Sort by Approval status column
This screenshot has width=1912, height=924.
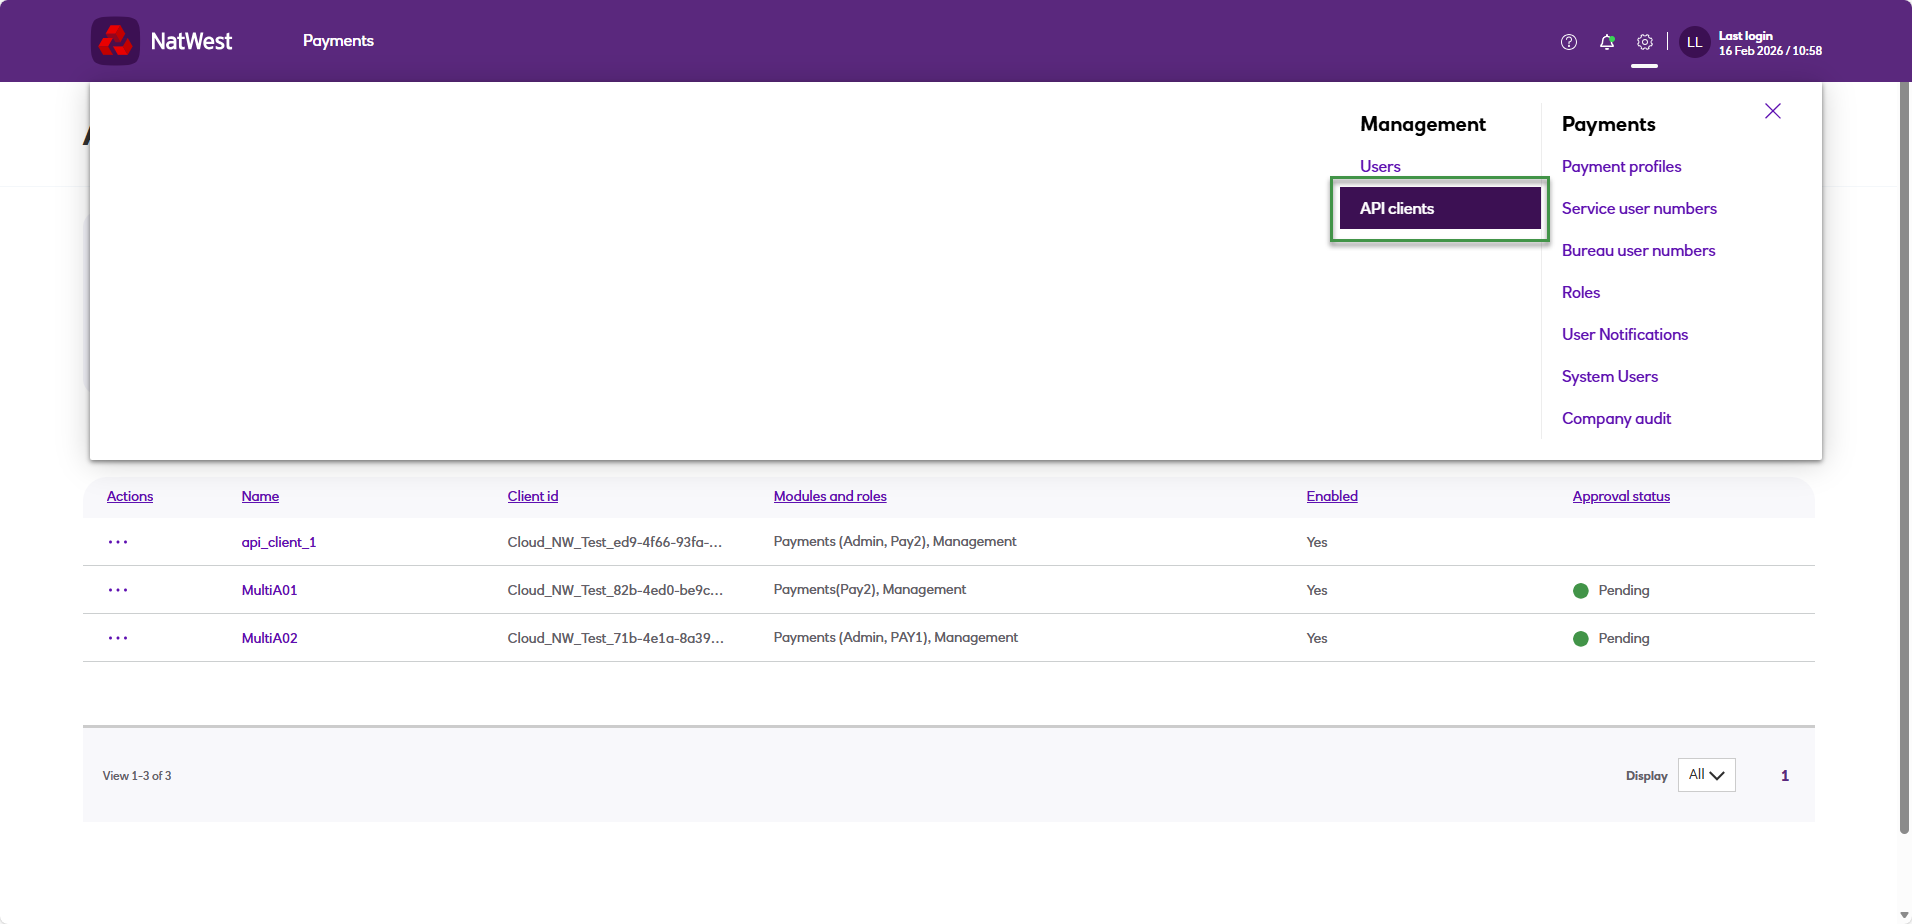coord(1621,496)
